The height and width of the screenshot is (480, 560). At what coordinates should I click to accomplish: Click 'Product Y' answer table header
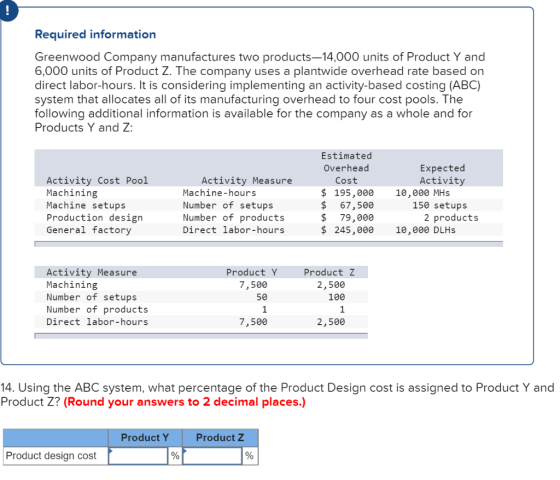click(145, 438)
